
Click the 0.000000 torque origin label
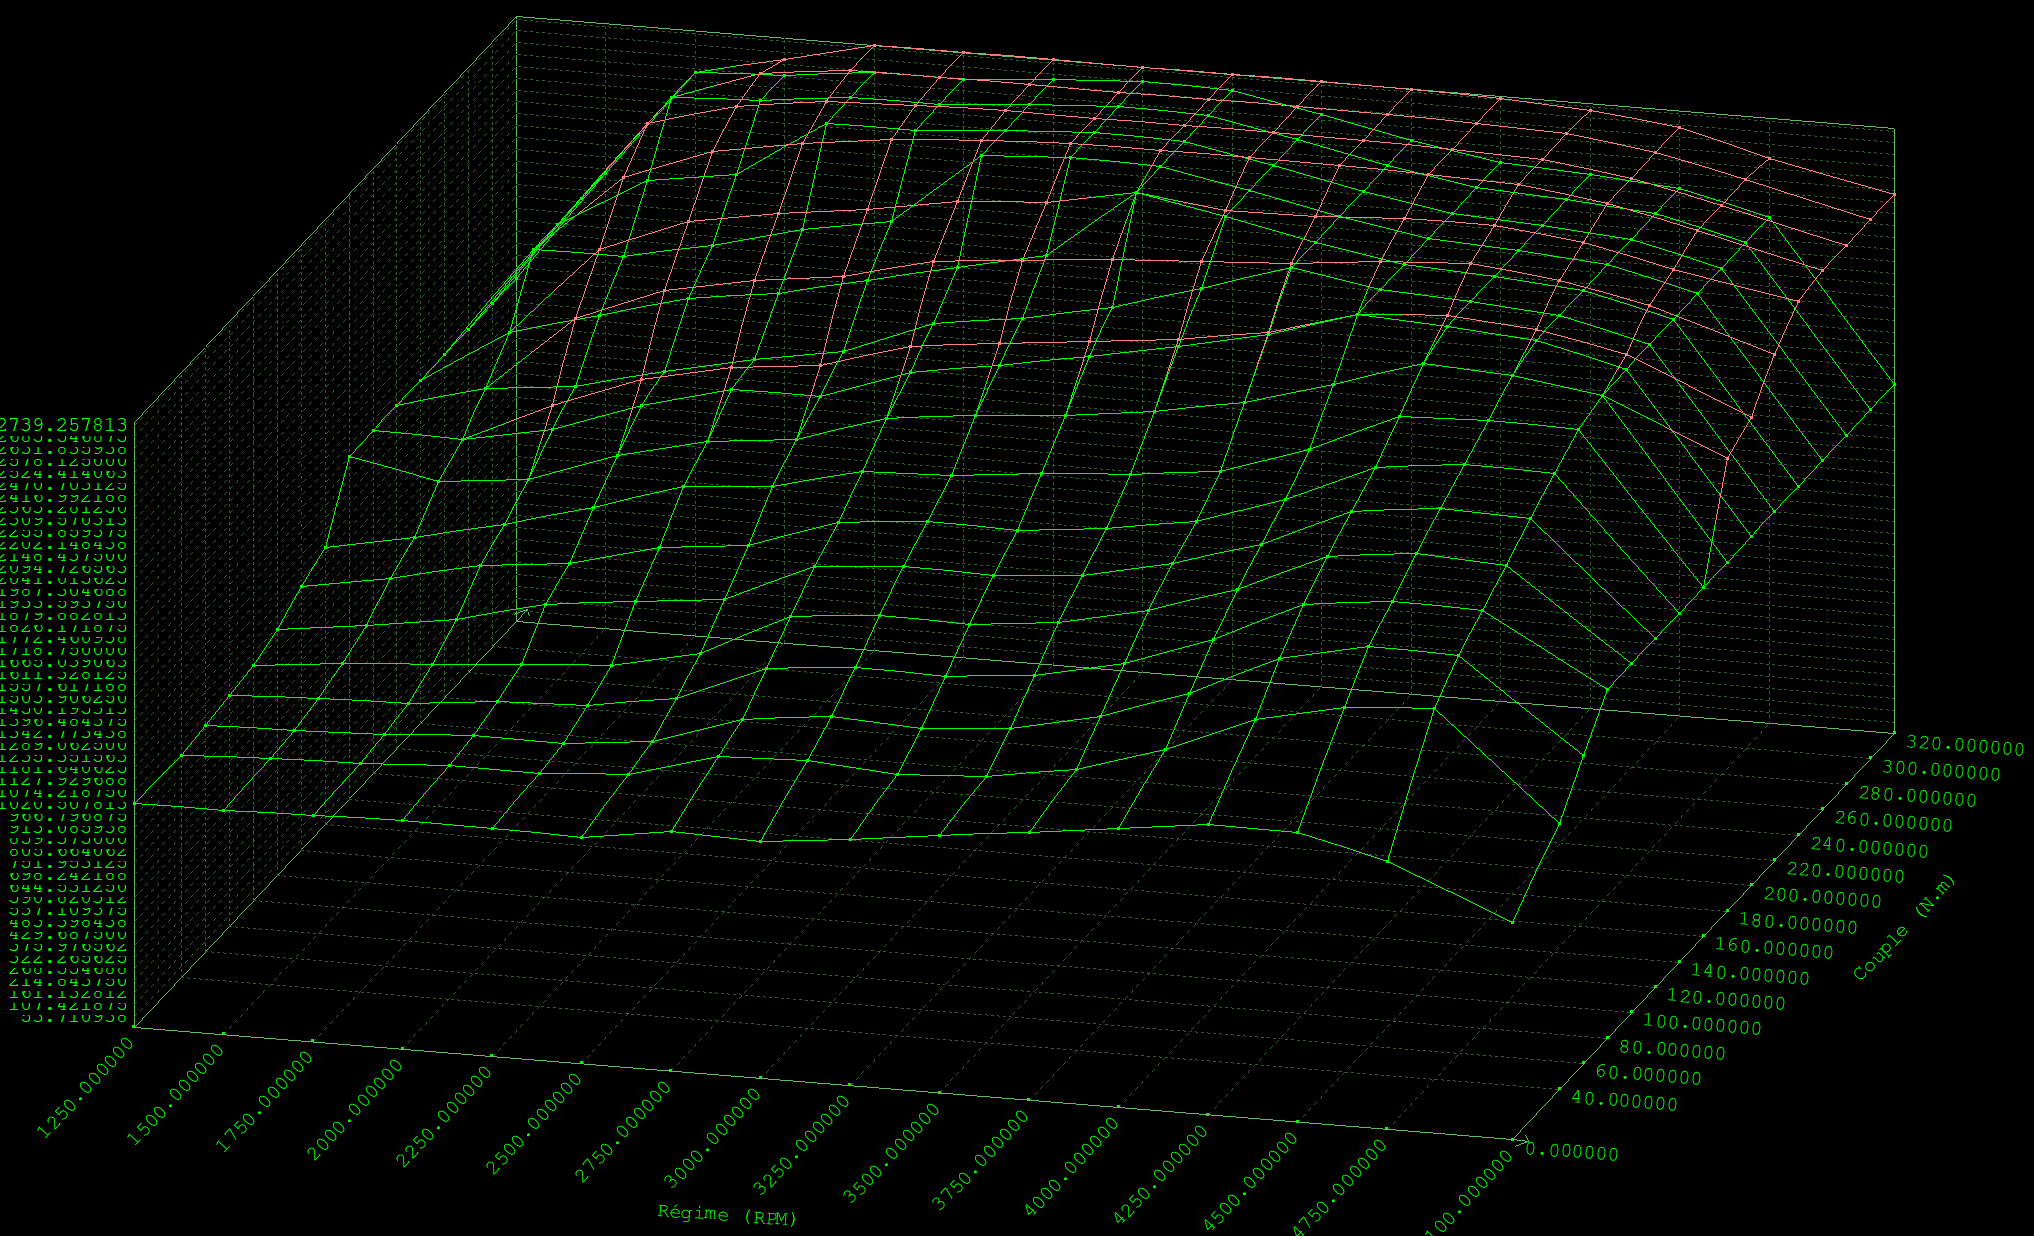click(x=1572, y=1152)
